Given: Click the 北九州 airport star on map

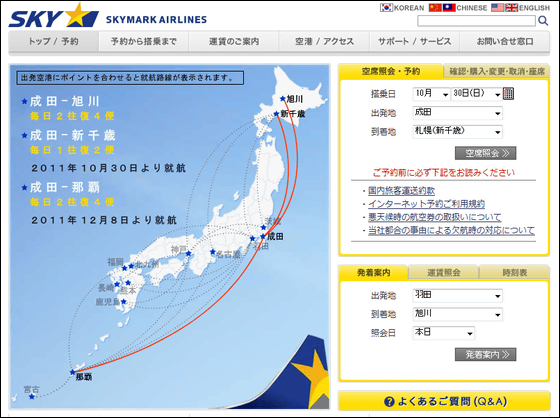Looking at the screenshot, I should pos(131,266).
